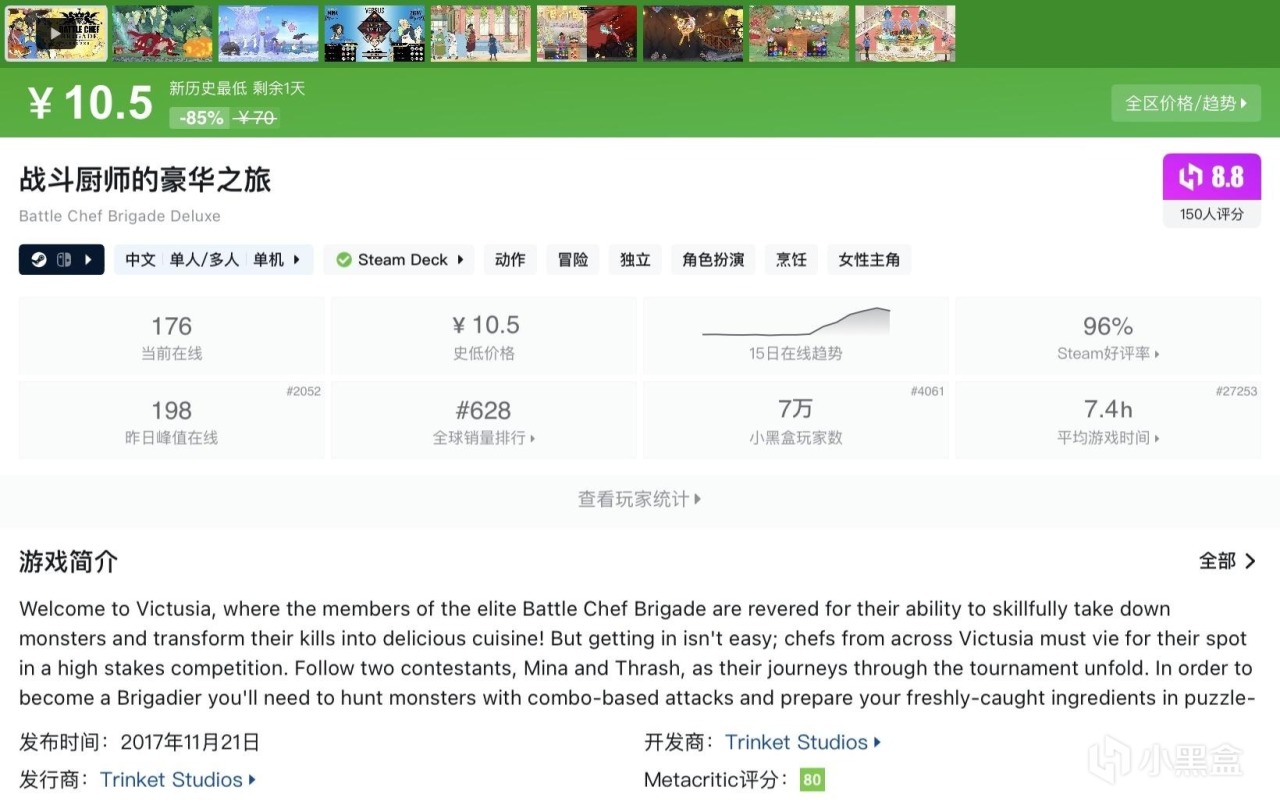
Task: Click the purple 8.8 score badge icon
Action: [1212, 177]
